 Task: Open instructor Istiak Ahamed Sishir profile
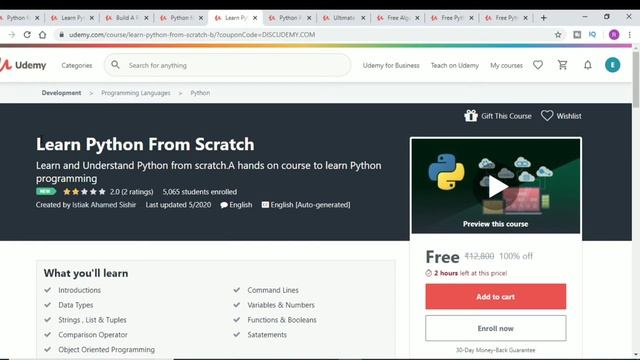pyautogui.click(x=104, y=205)
